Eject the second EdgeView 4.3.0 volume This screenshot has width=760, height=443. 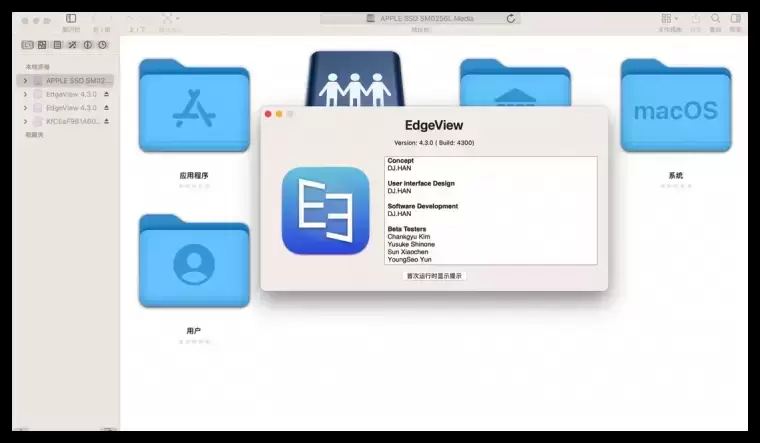(106, 108)
